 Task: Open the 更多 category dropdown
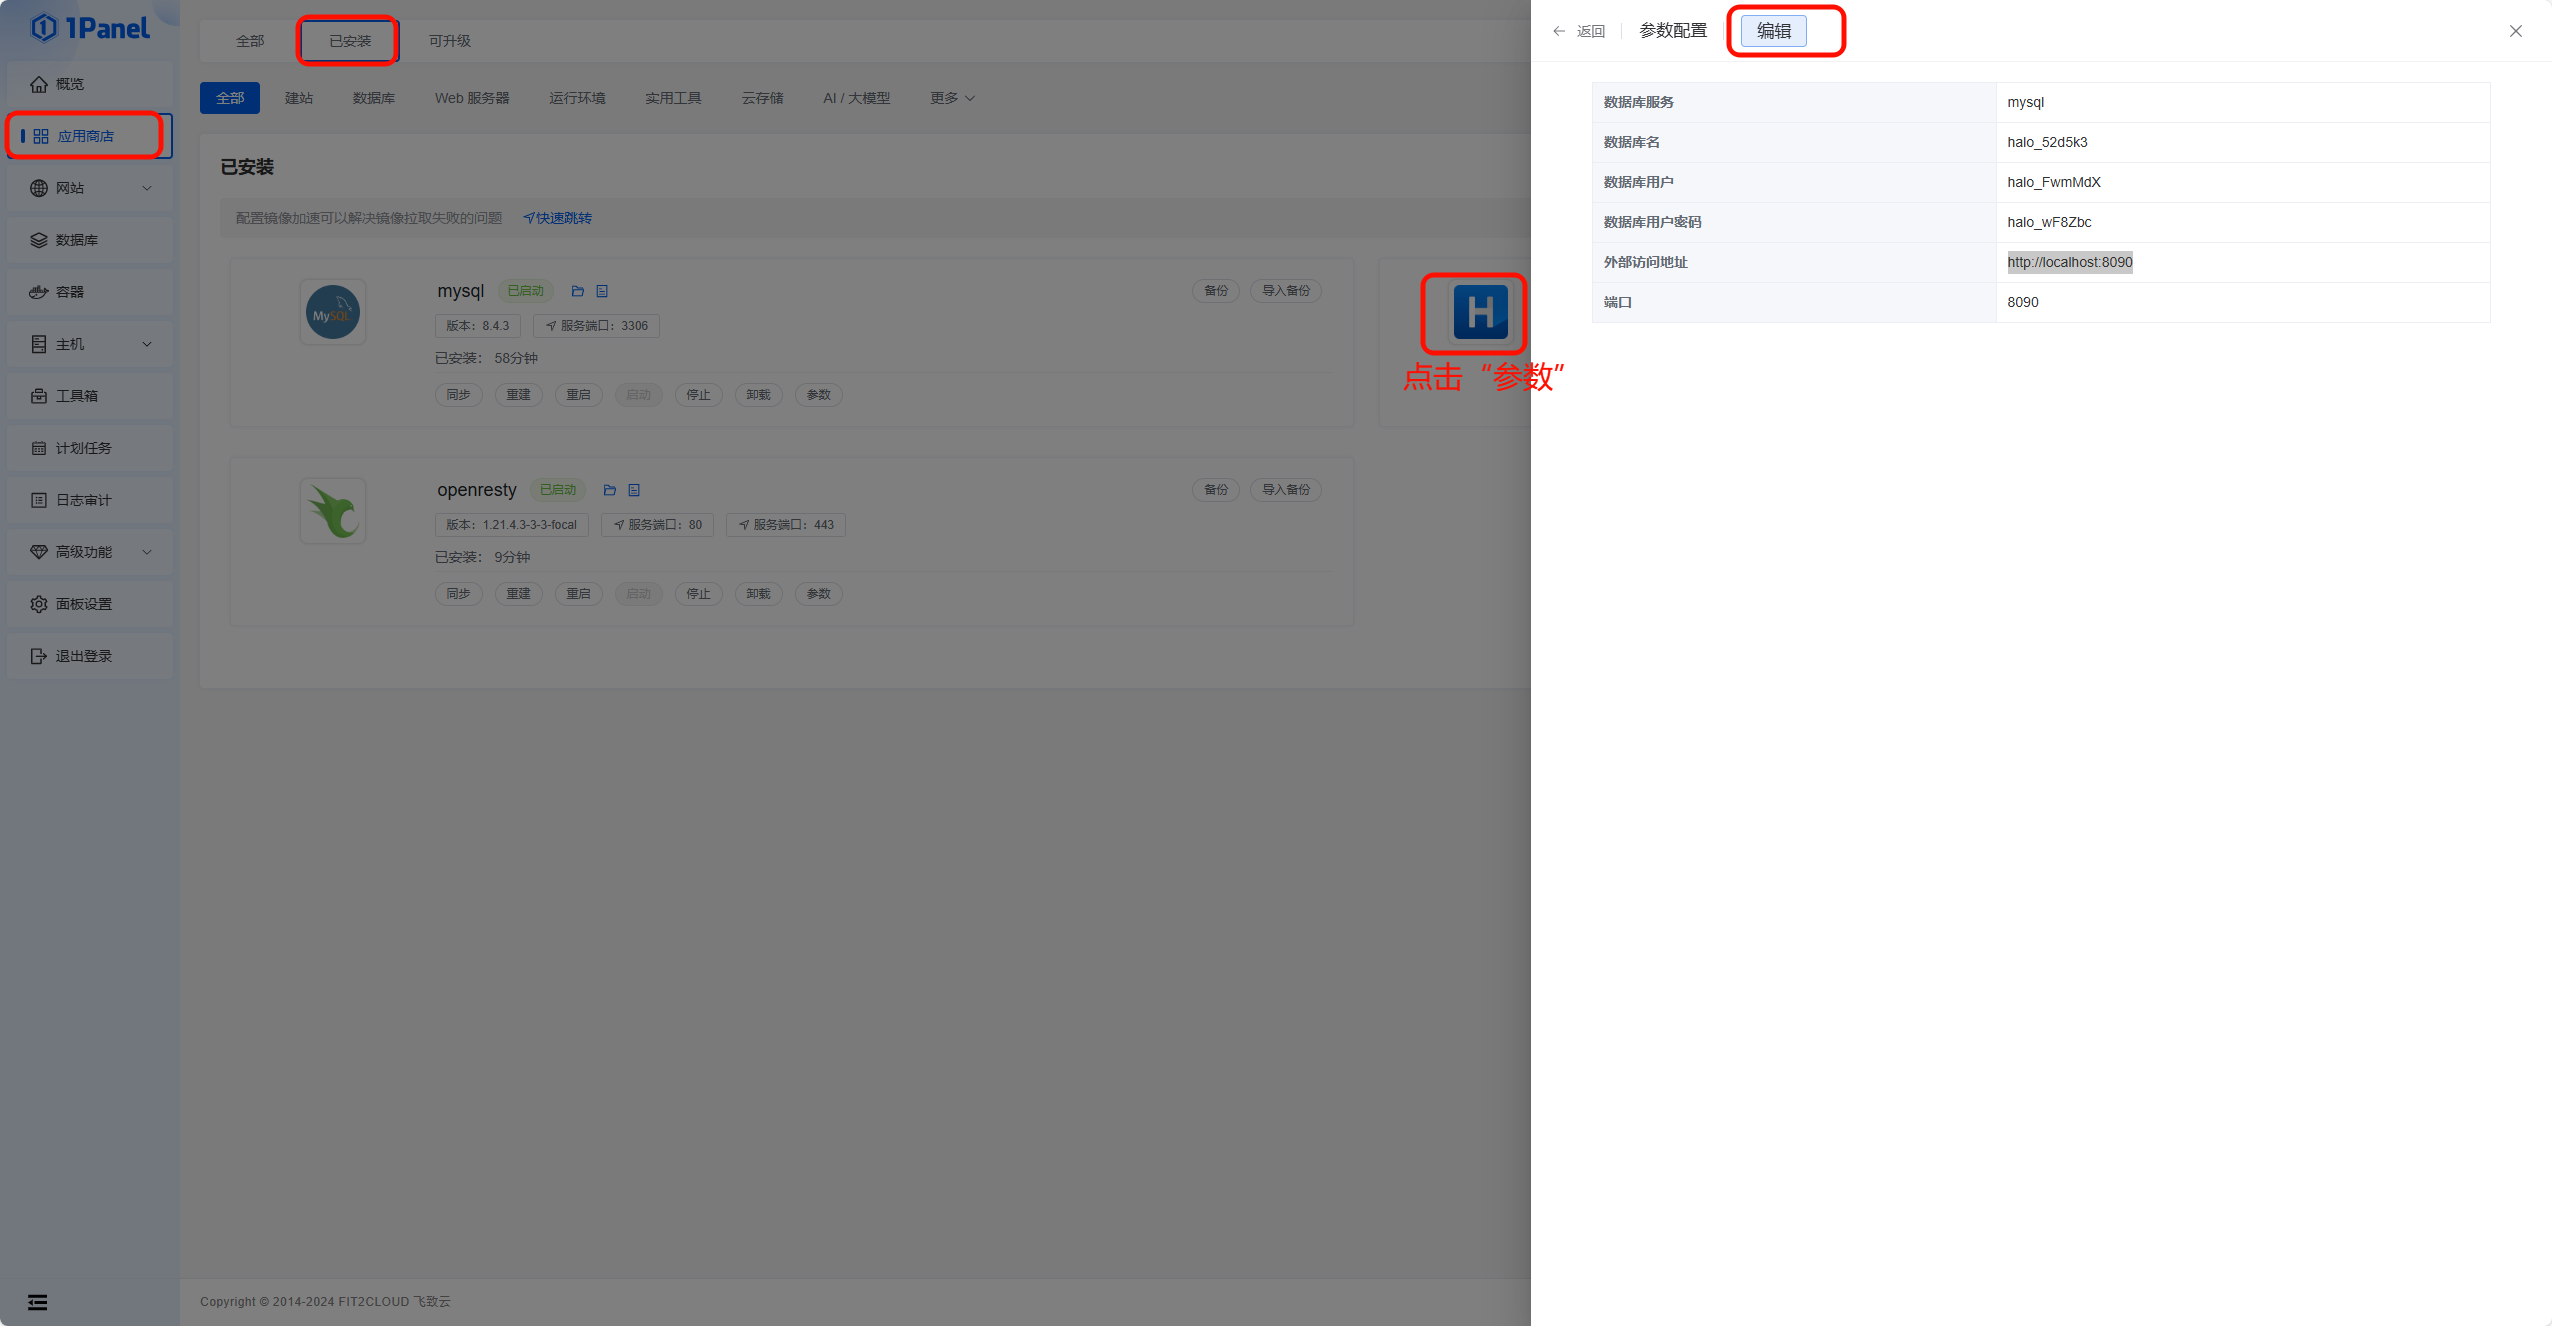(951, 98)
